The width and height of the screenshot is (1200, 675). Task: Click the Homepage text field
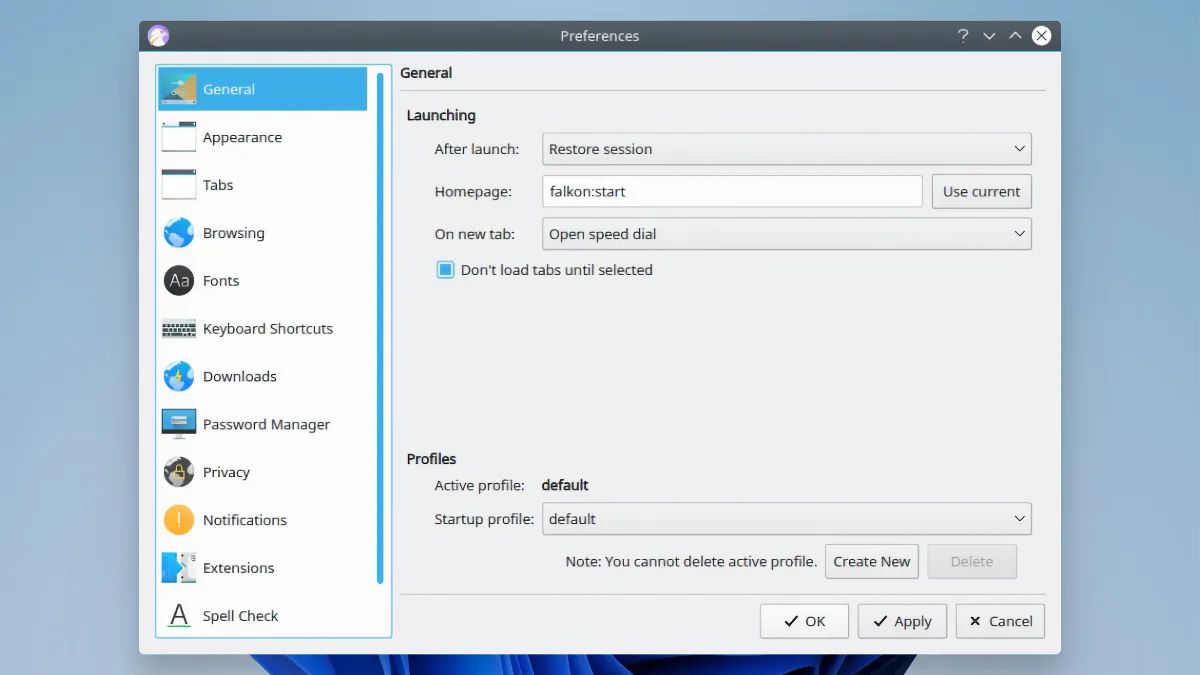[x=732, y=191]
